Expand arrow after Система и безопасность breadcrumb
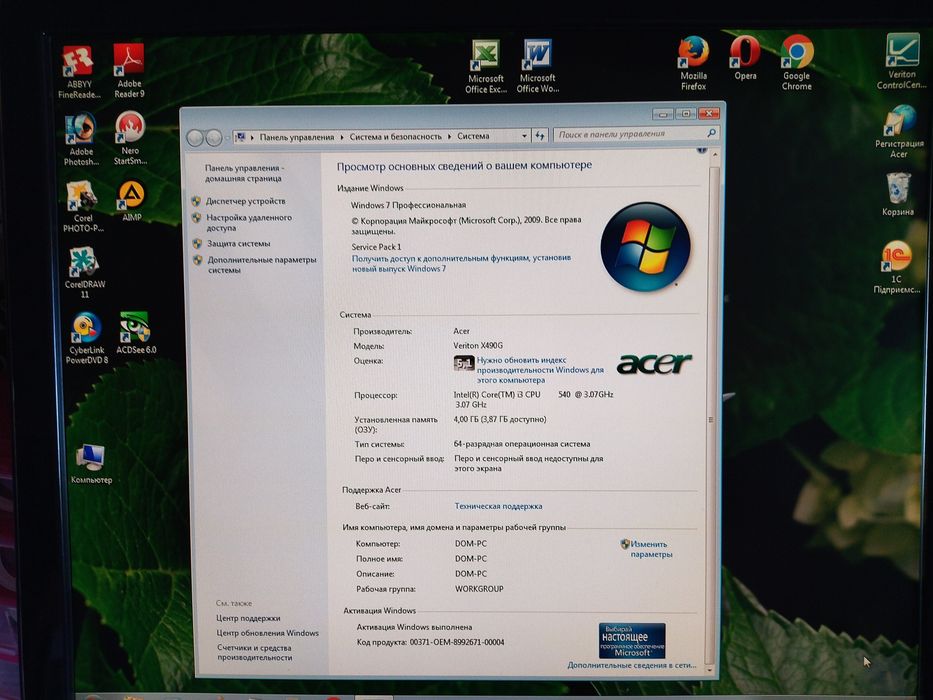The image size is (933, 700). point(449,136)
